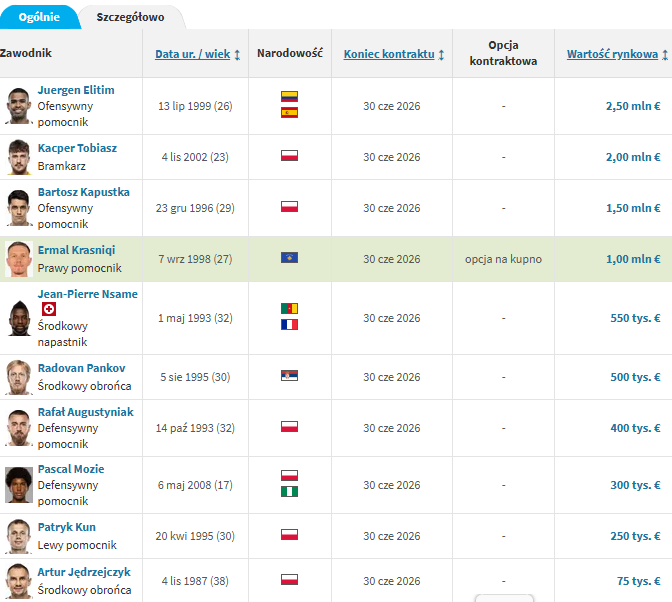The image size is (672, 602).
Task: Open Rafał Augustyniak player profile
Action: [86, 412]
